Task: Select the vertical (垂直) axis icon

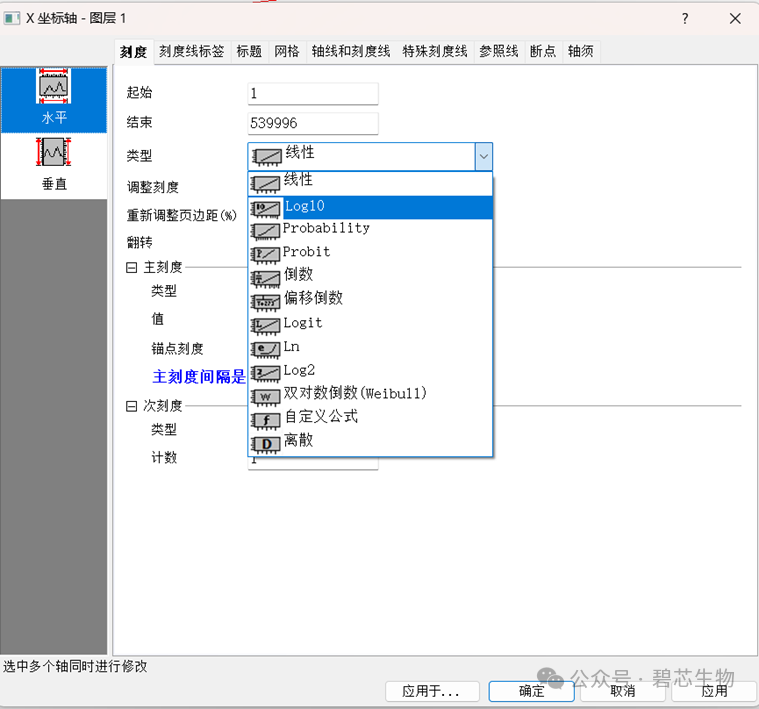Action: click(53, 152)
